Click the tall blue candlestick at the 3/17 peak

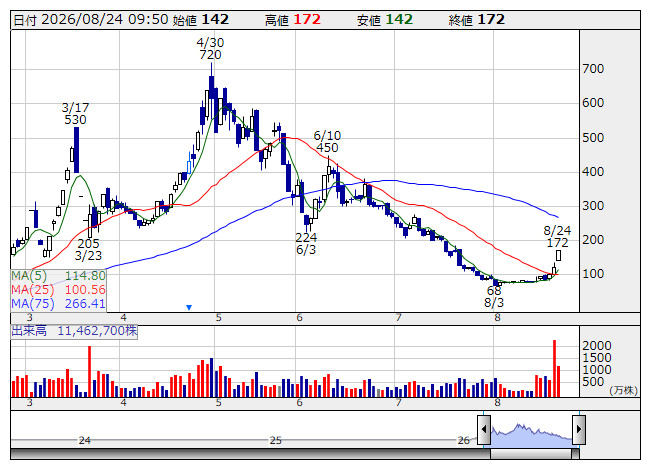[77, 150]
